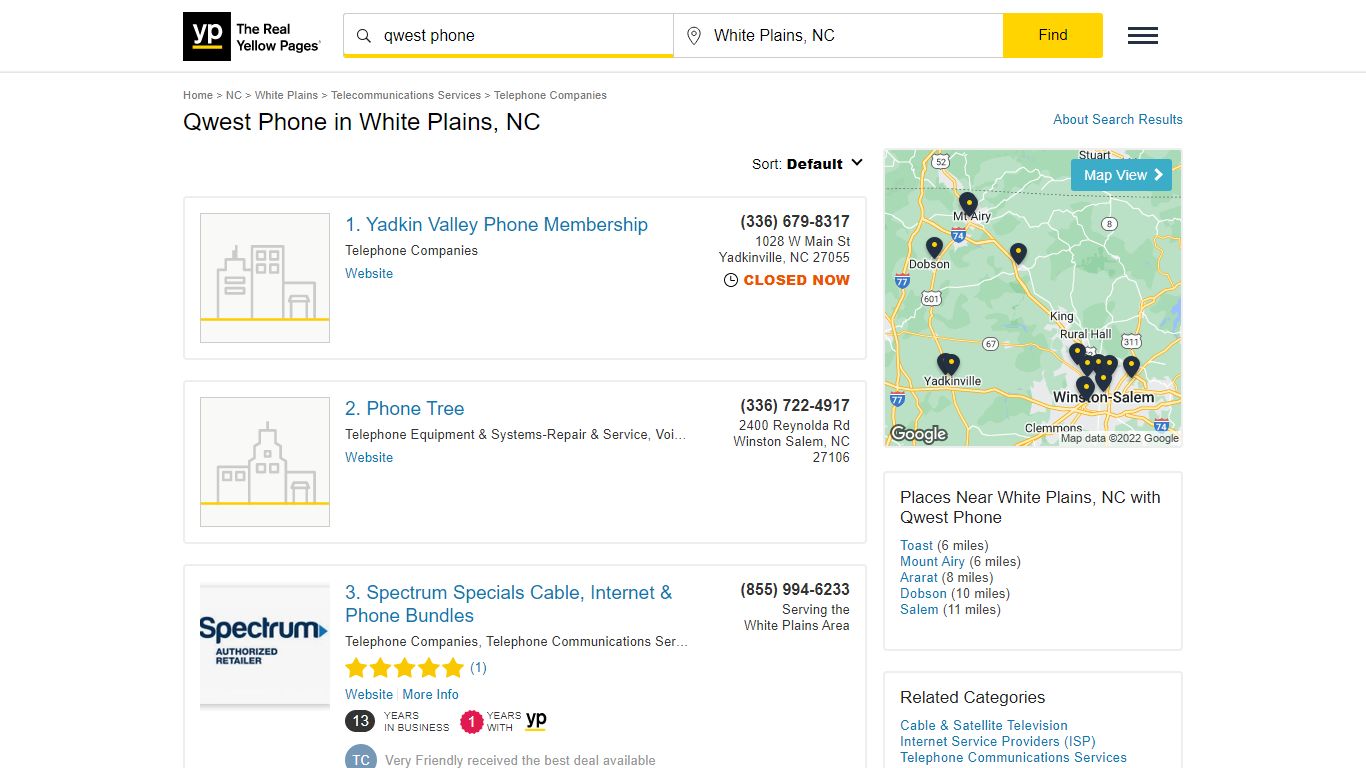1366x768 pixels.
Task: Open Telephone Communications Services category
Action: [x=1013, y=757]
